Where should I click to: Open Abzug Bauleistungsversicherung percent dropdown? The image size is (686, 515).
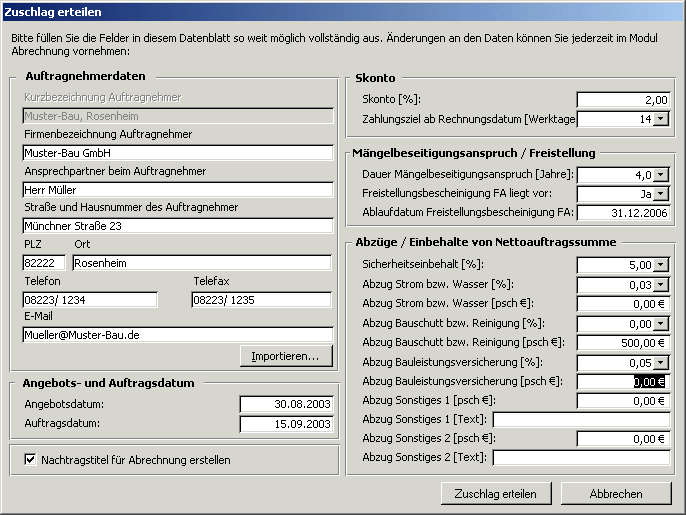tap(660, 362)
